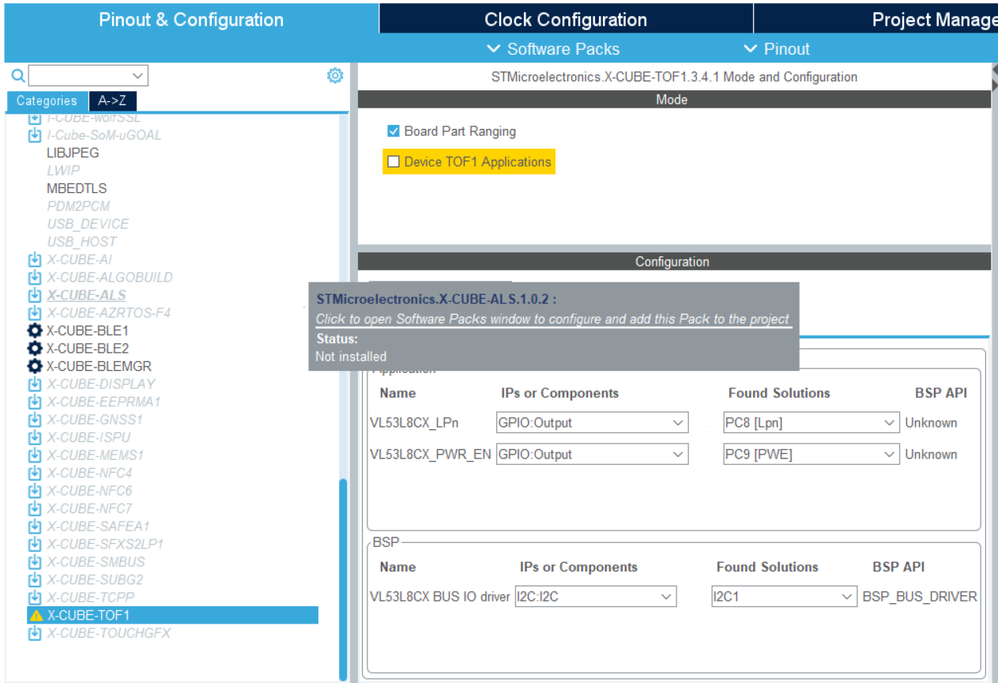Click download icon beside X-CUBE-SUBG2
This screenshot has width=998, height=683.
pos(34,581)
